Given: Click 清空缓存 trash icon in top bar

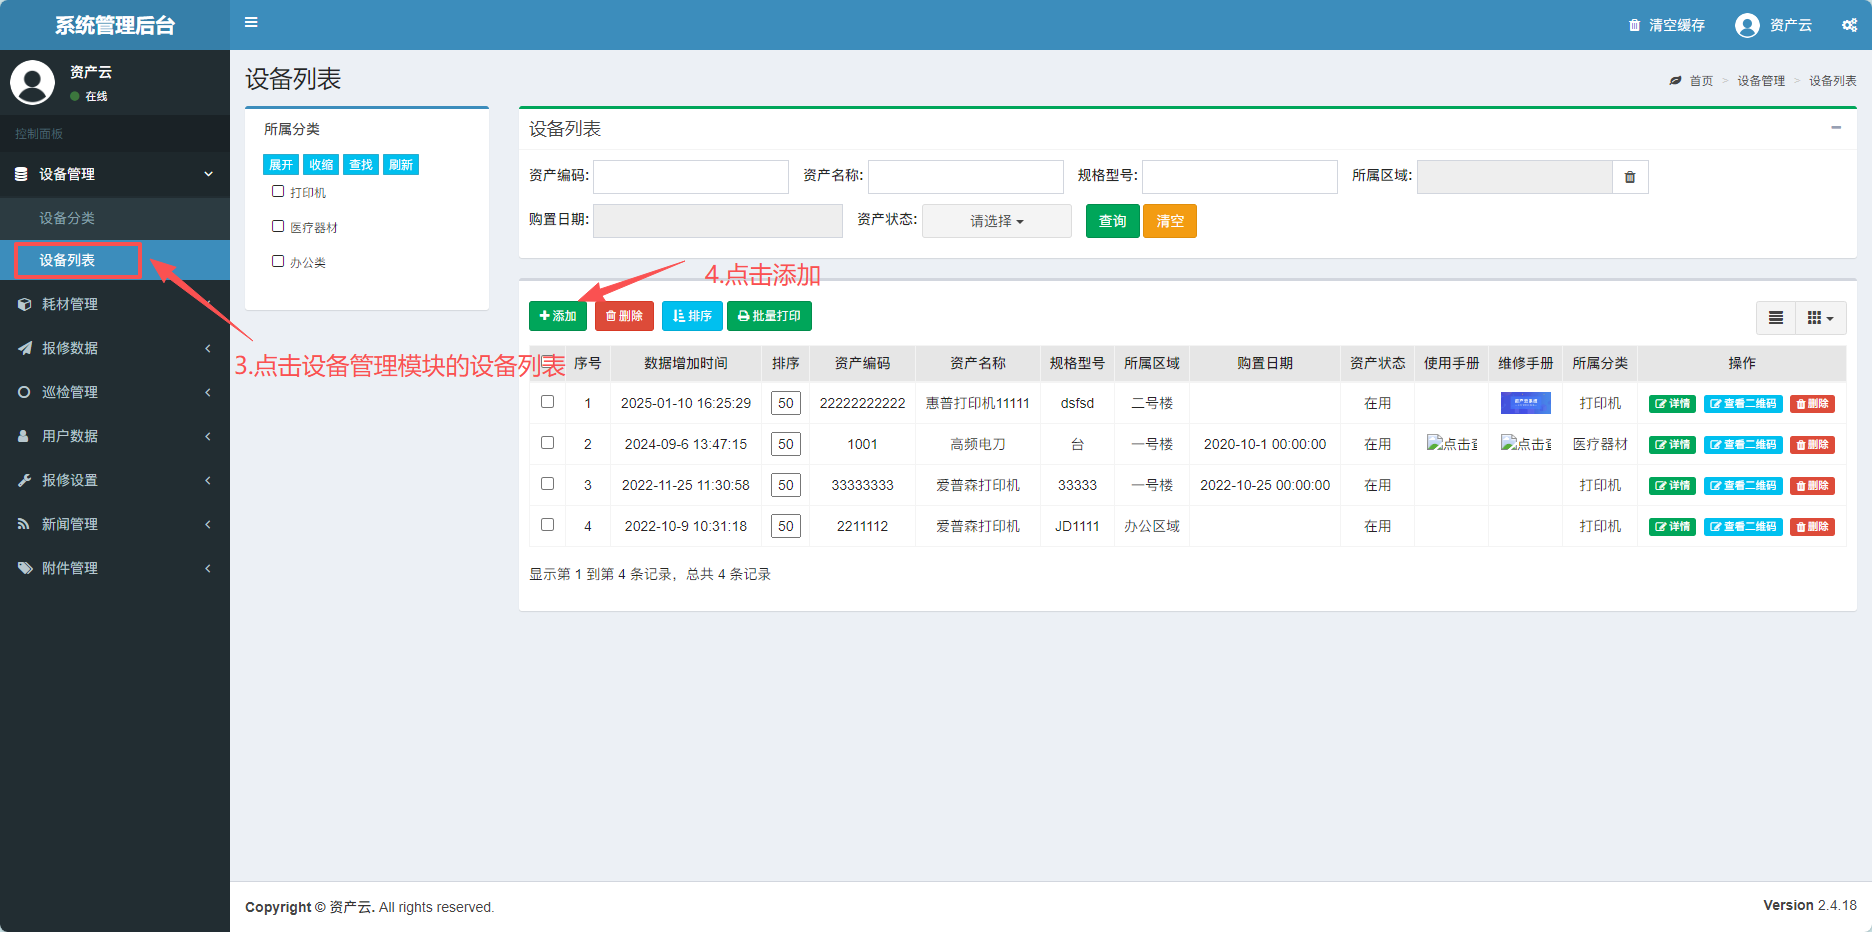Looking at the screenshot, I should (x=1634, y=25).
